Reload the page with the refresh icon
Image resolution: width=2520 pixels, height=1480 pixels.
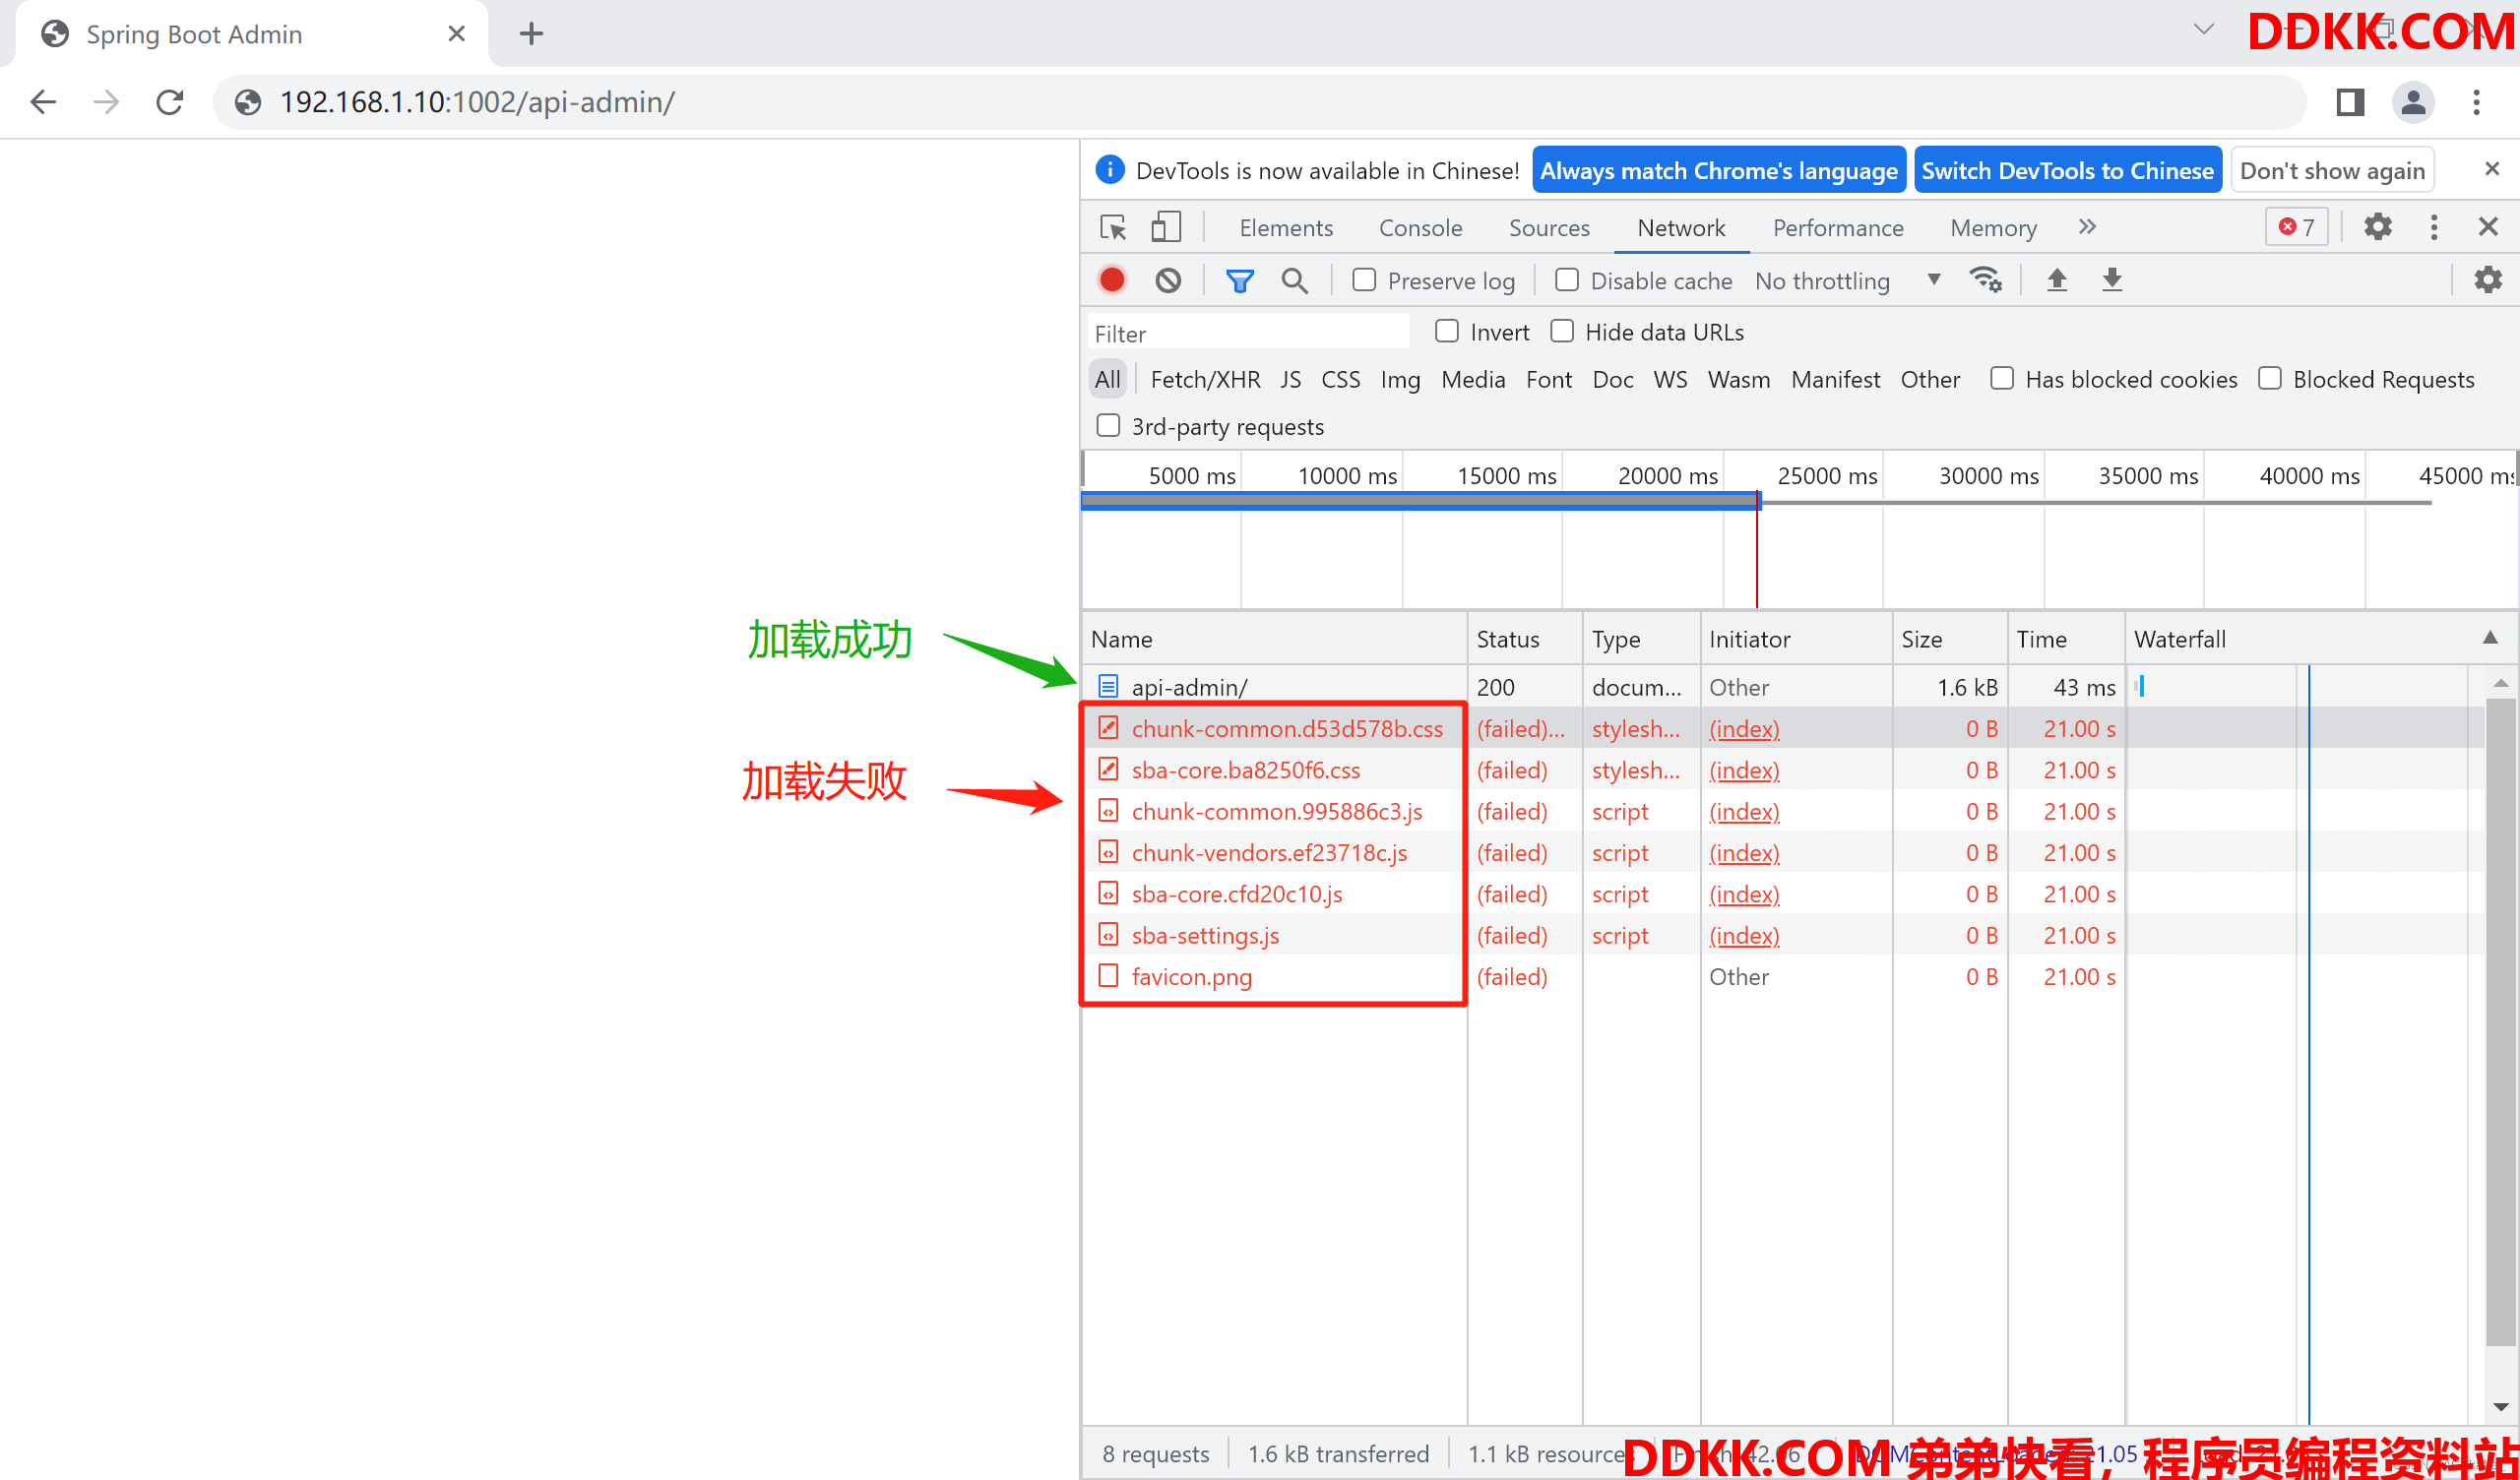click(x=170, y=102)
